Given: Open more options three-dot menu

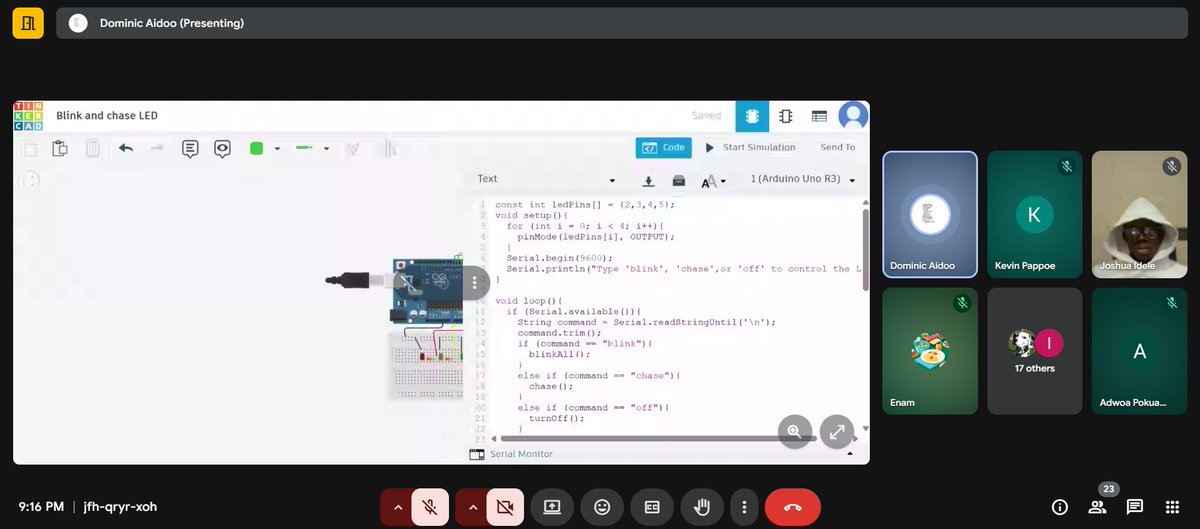Looking at the screenshot, I should [x=744, y=507].
